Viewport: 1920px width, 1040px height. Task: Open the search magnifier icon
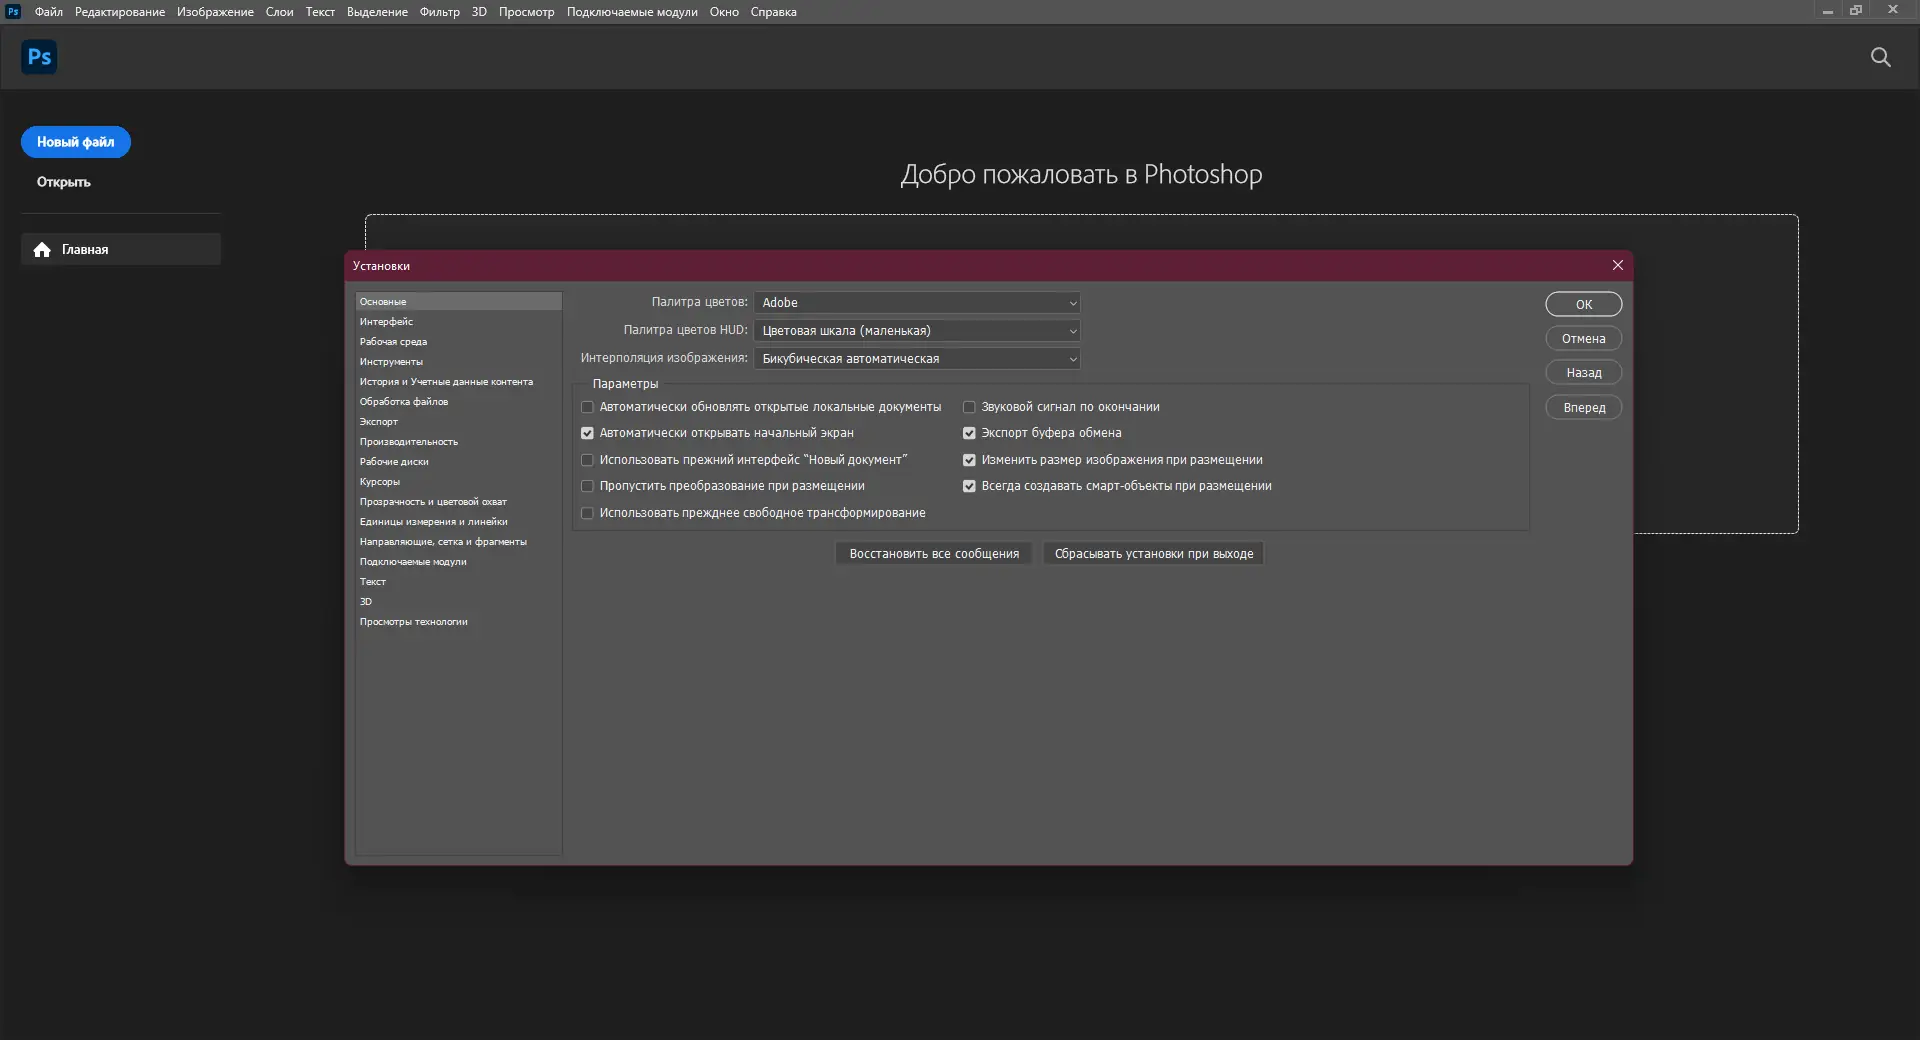pyautogui.click(x=1880, y=57)
